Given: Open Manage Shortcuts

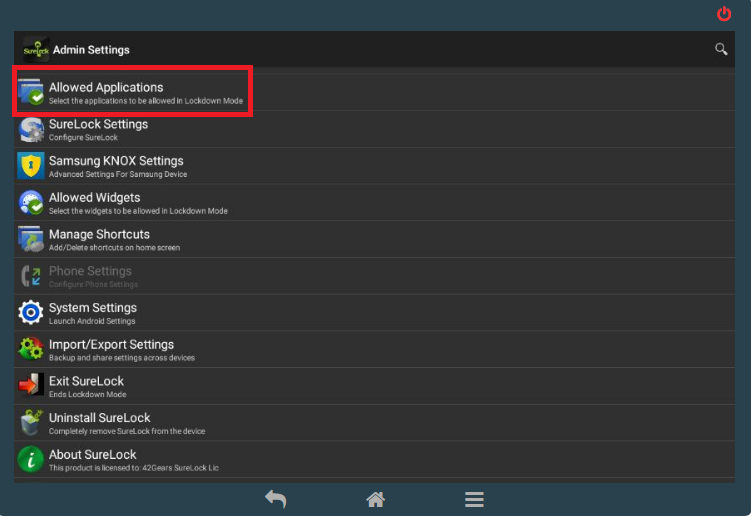Looking at the screenshot, I should coord(374,239).
